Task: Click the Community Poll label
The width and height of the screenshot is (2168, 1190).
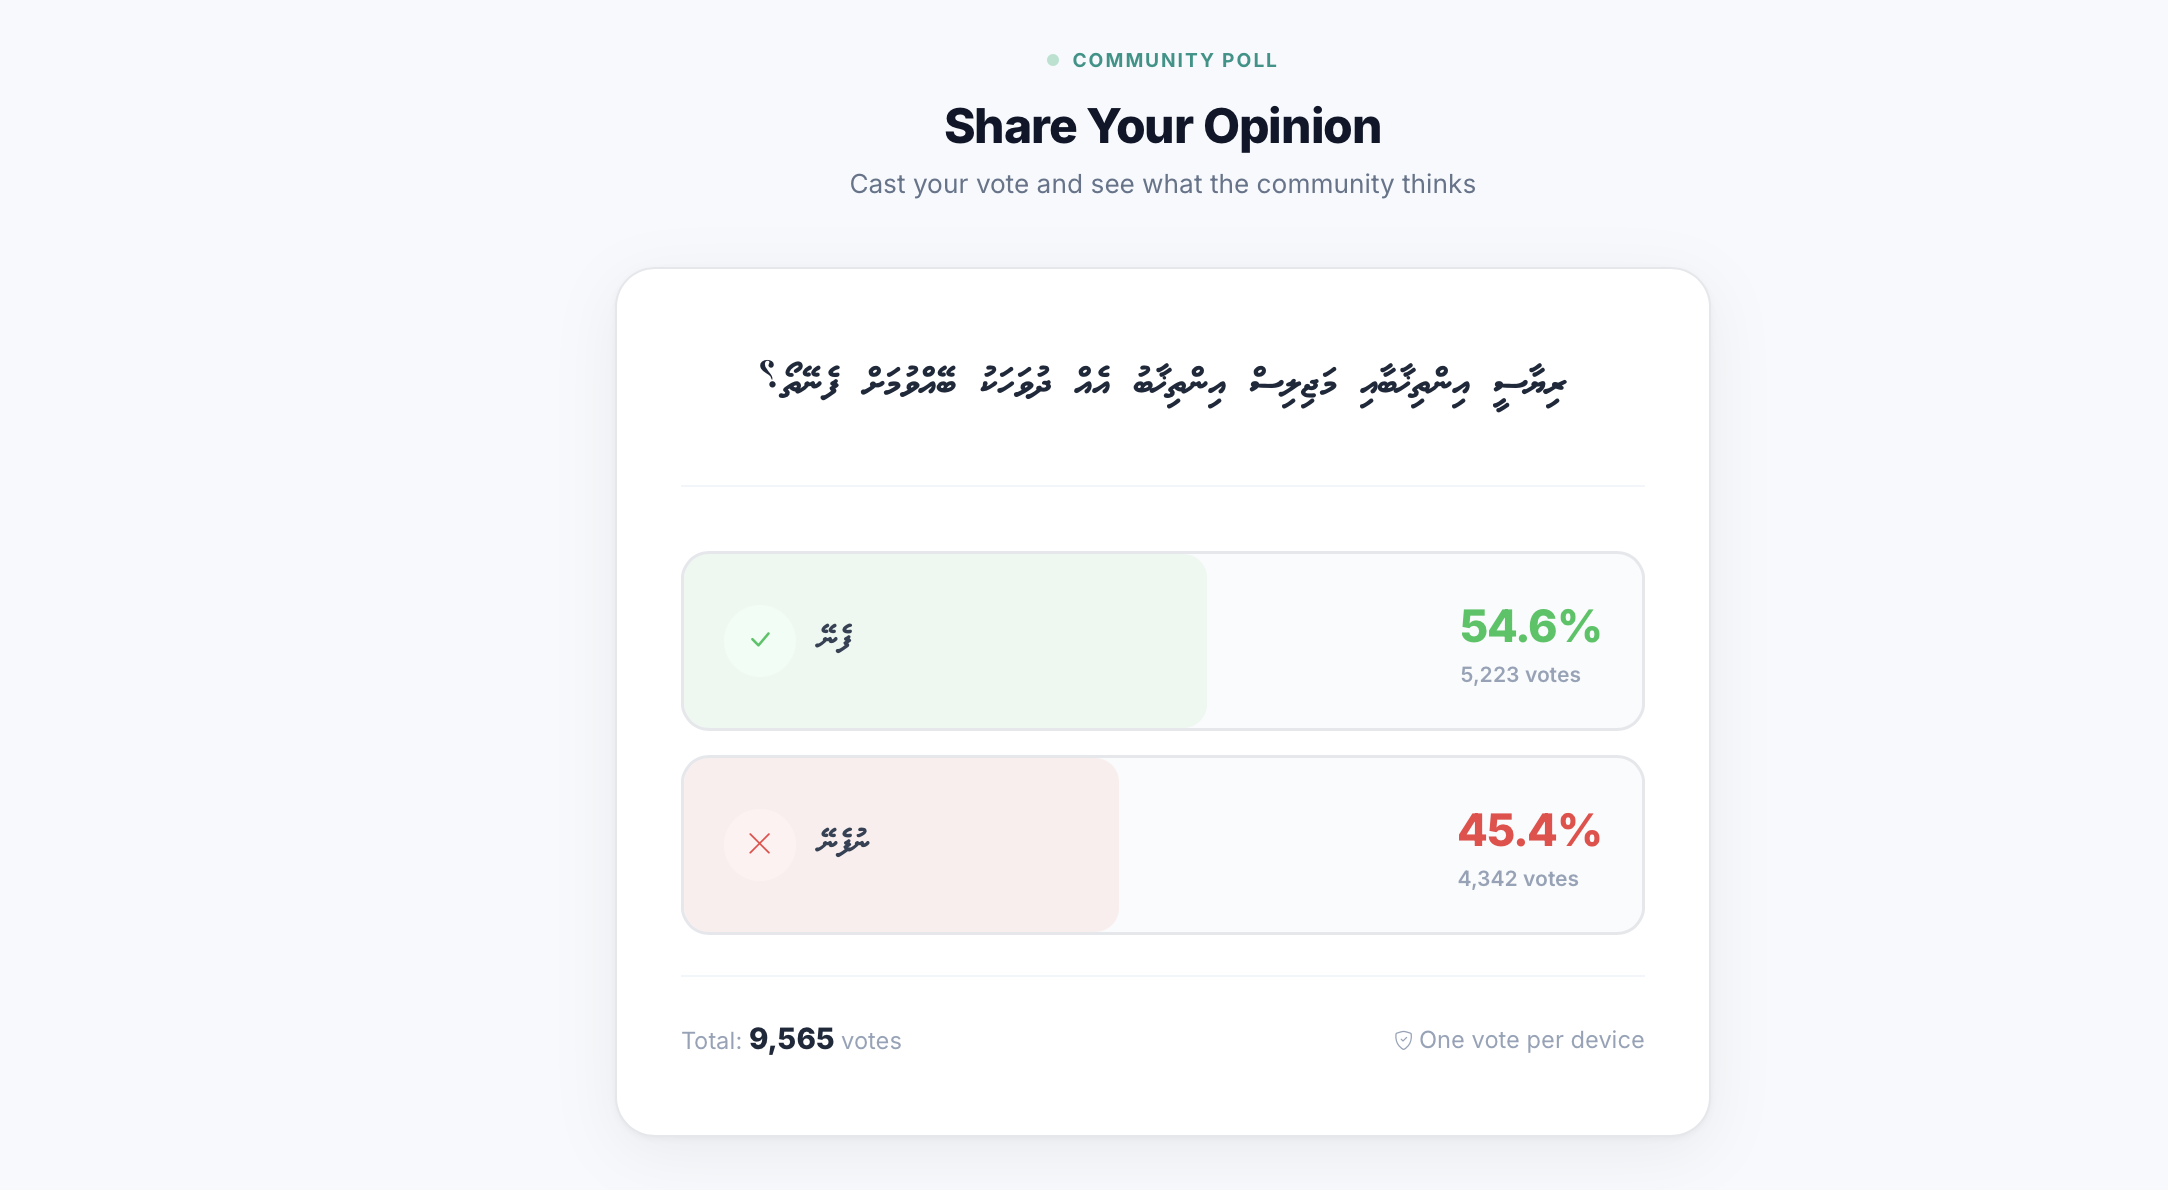Action: click(x=1174, y=60)
